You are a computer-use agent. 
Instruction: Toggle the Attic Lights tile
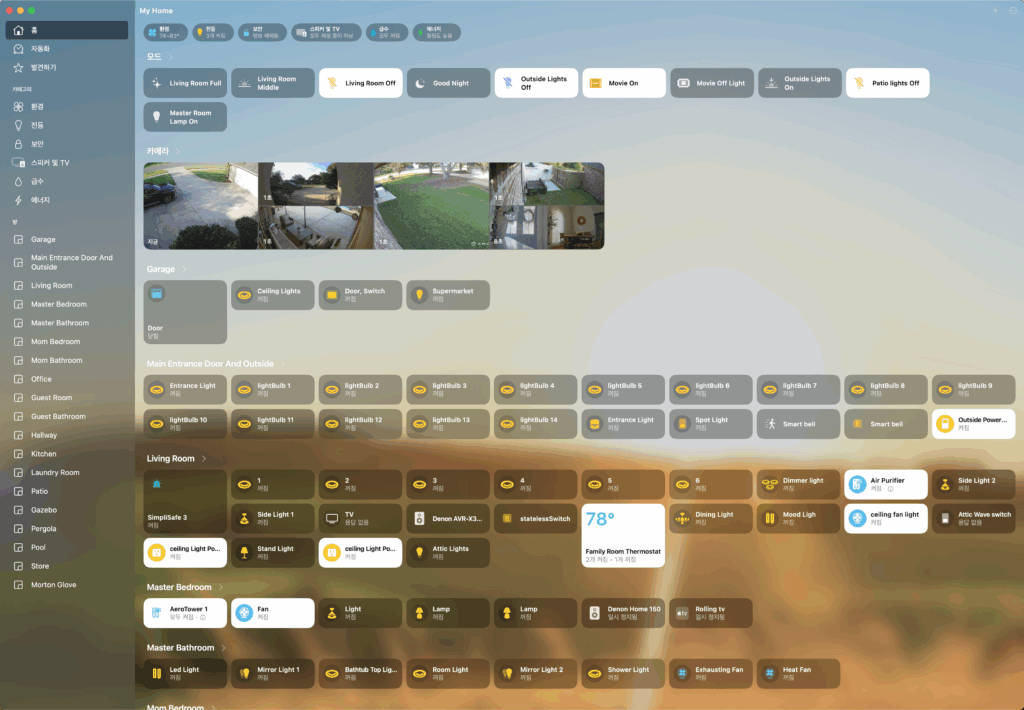448,553
